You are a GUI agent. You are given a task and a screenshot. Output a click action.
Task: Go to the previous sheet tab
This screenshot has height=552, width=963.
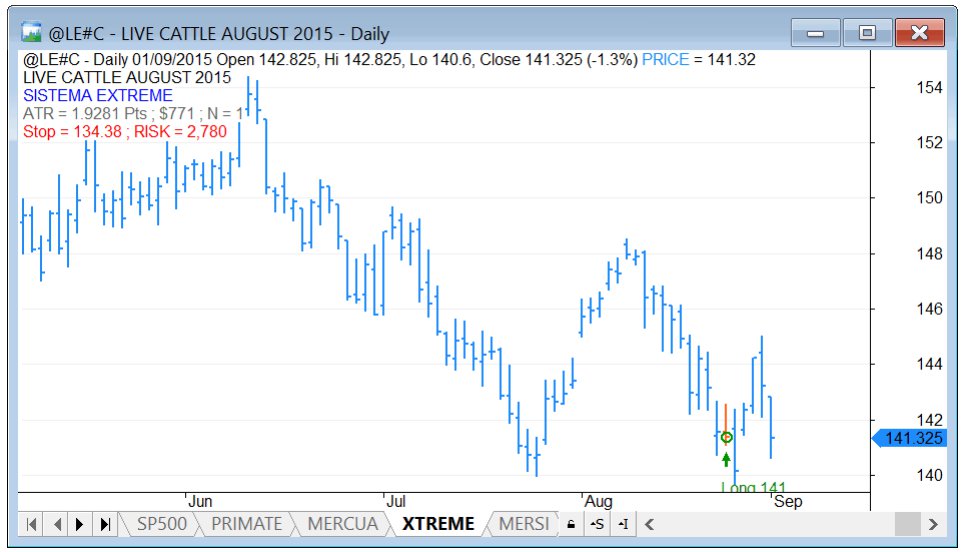coord(57,524)
